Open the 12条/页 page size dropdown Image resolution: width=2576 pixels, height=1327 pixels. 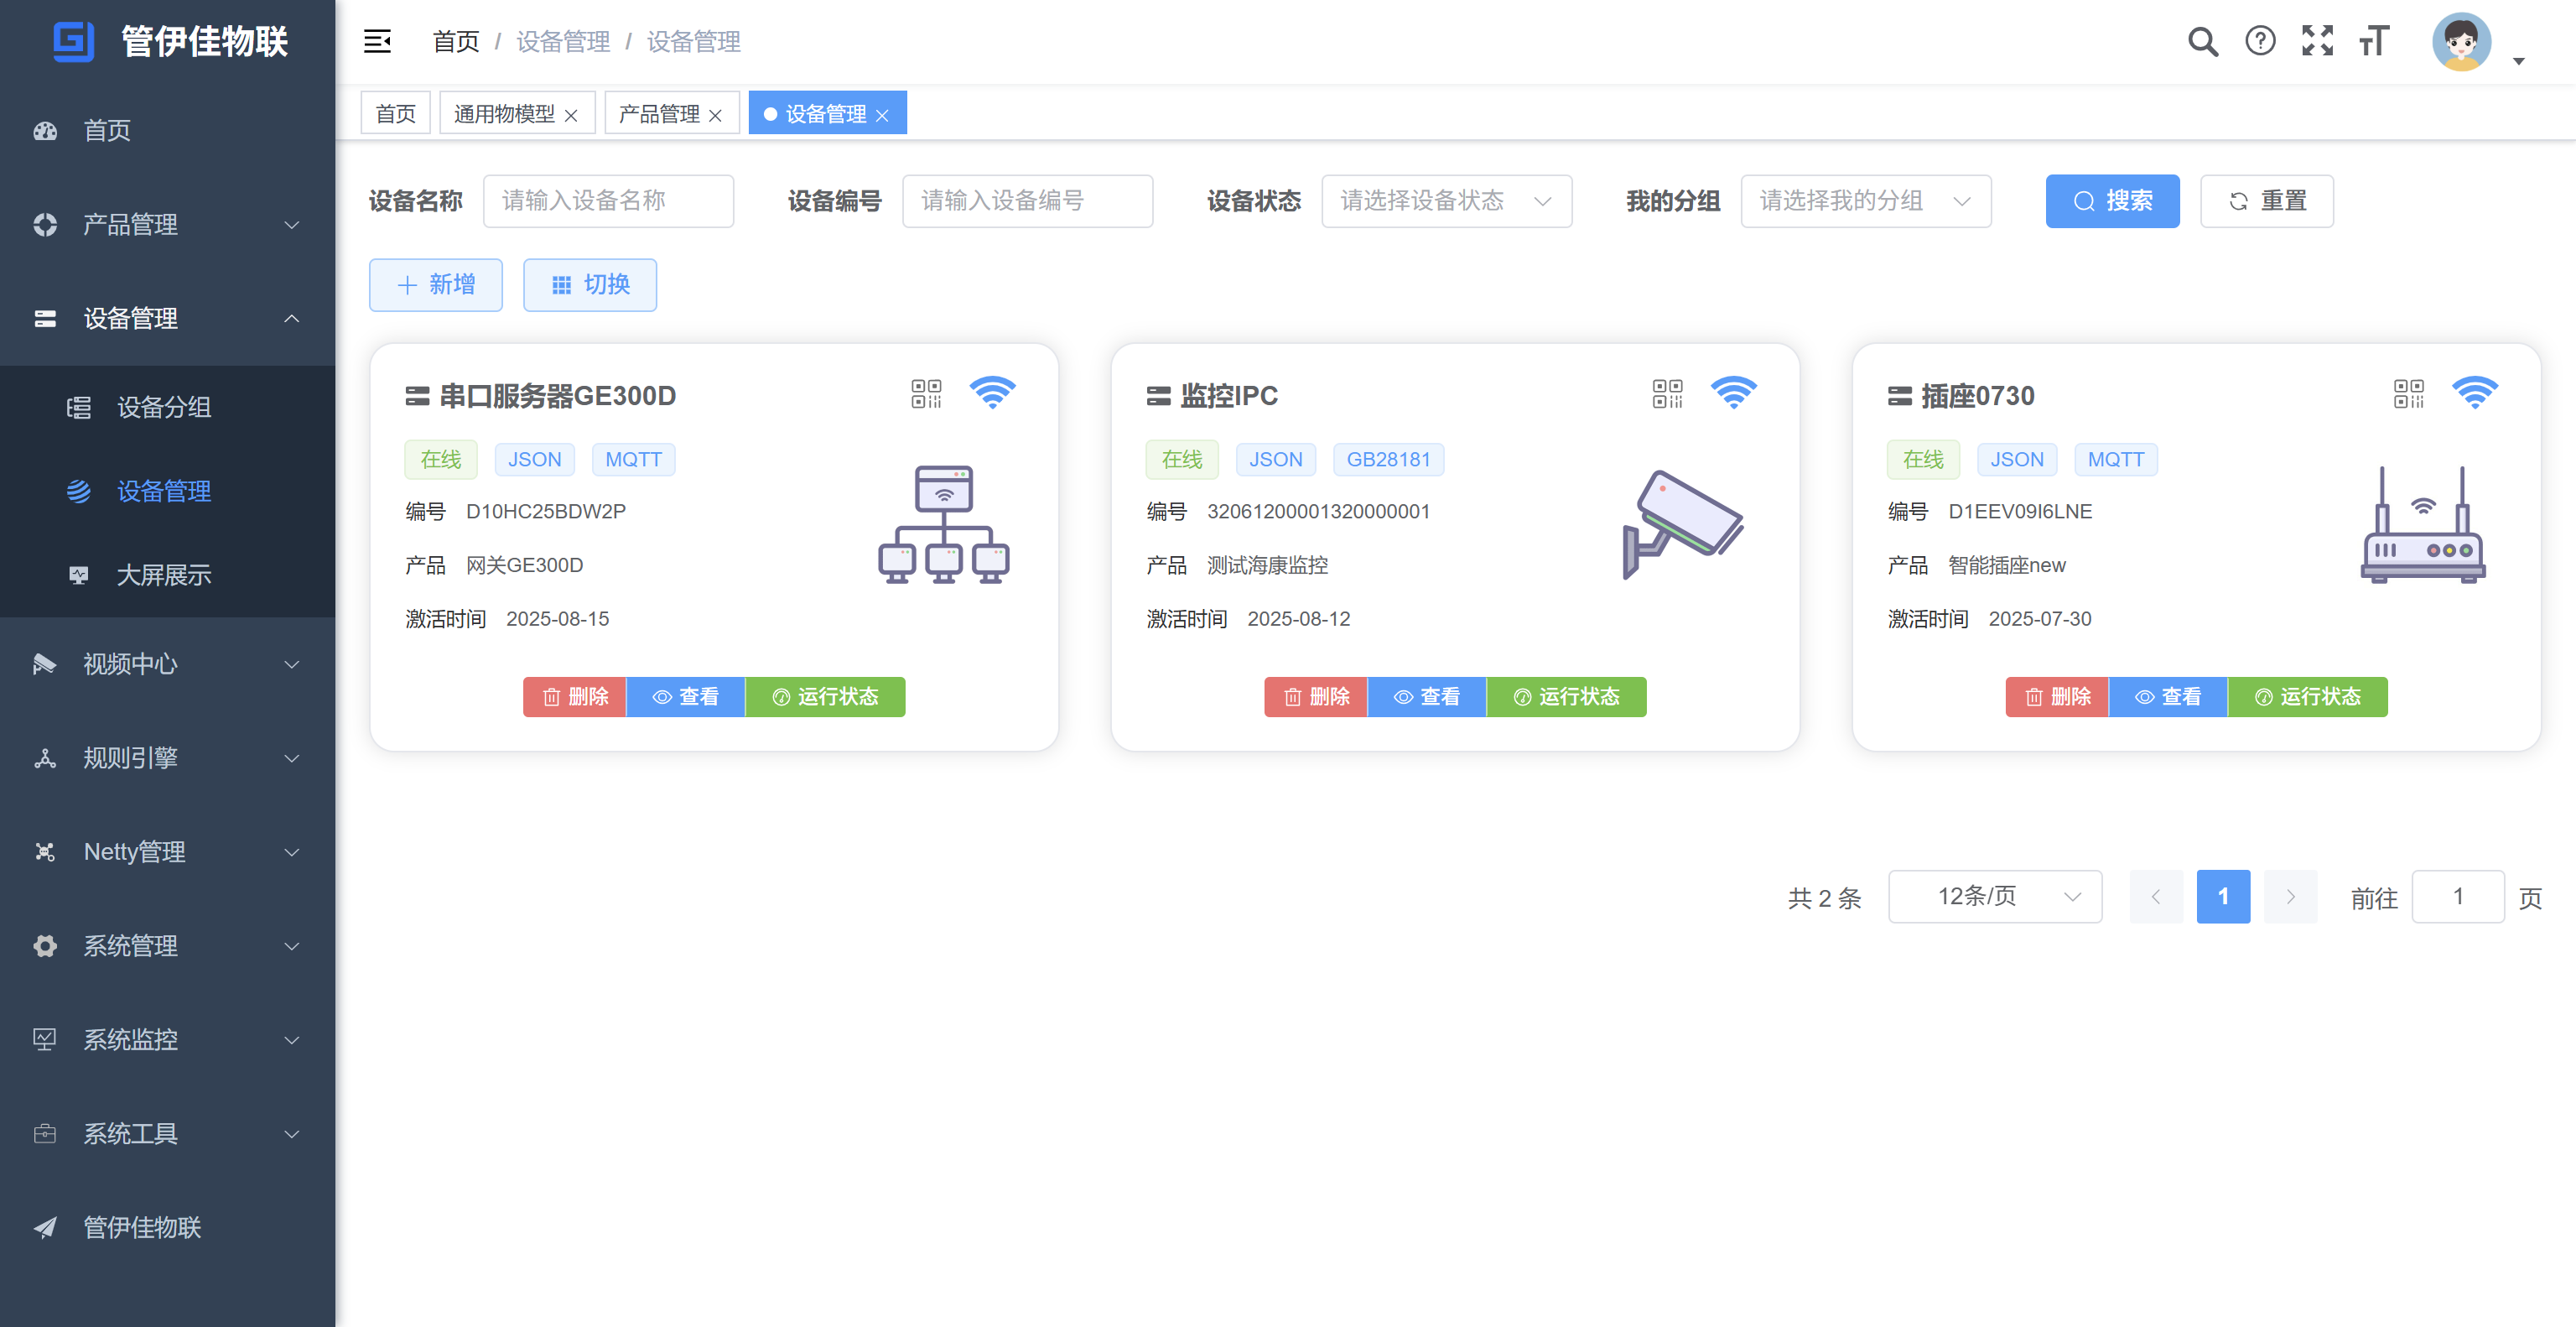(1994, 897)
